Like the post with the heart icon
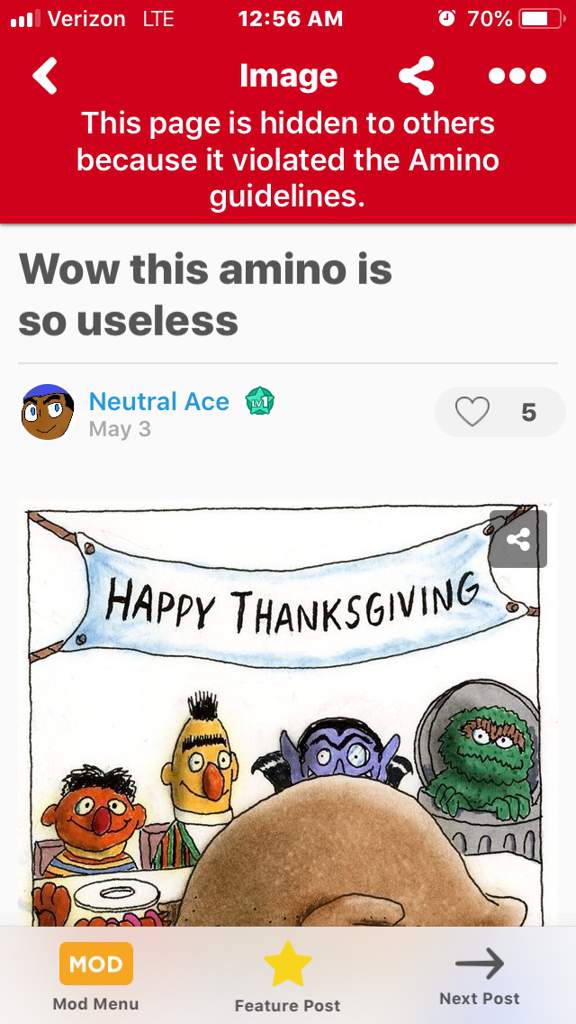Viewport: 576px width, 1024px height. pyautogui.click(x=472, y=412)
